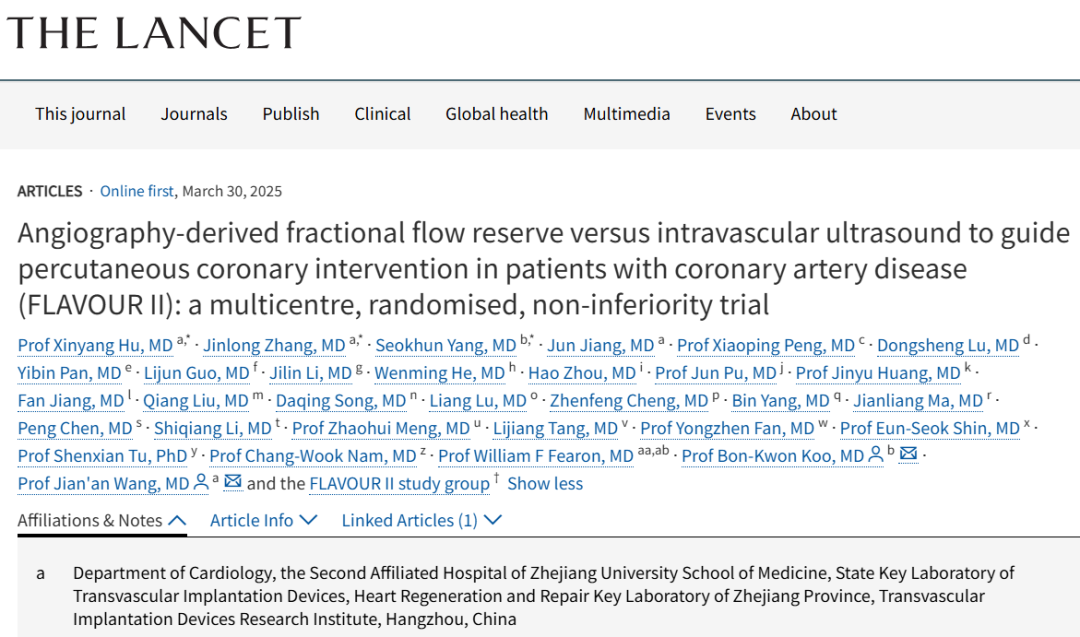Click the person icon after Bon-Kwon Koo

click(x=875, y=455)
